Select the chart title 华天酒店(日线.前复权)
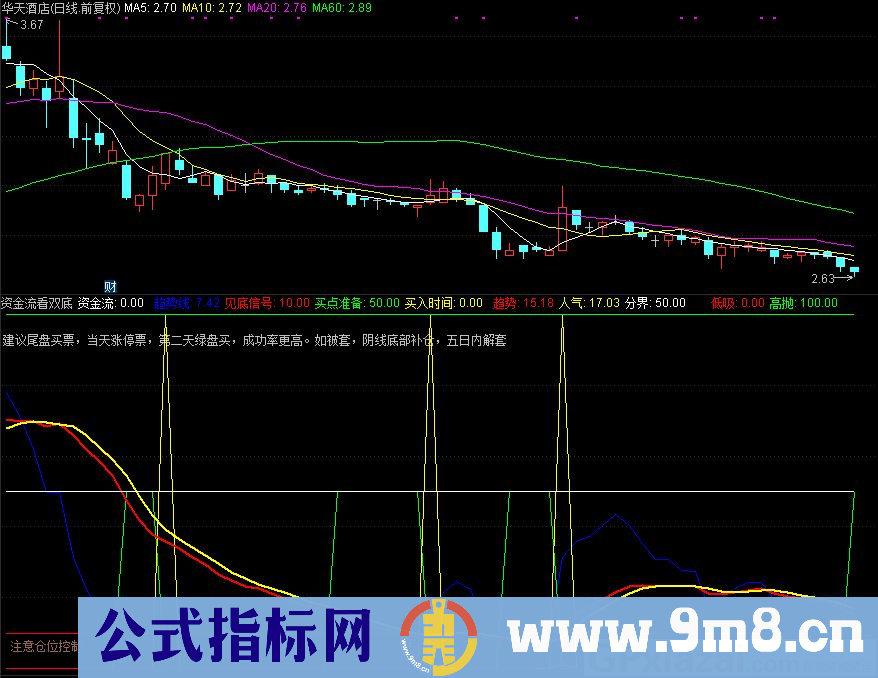 61,8
